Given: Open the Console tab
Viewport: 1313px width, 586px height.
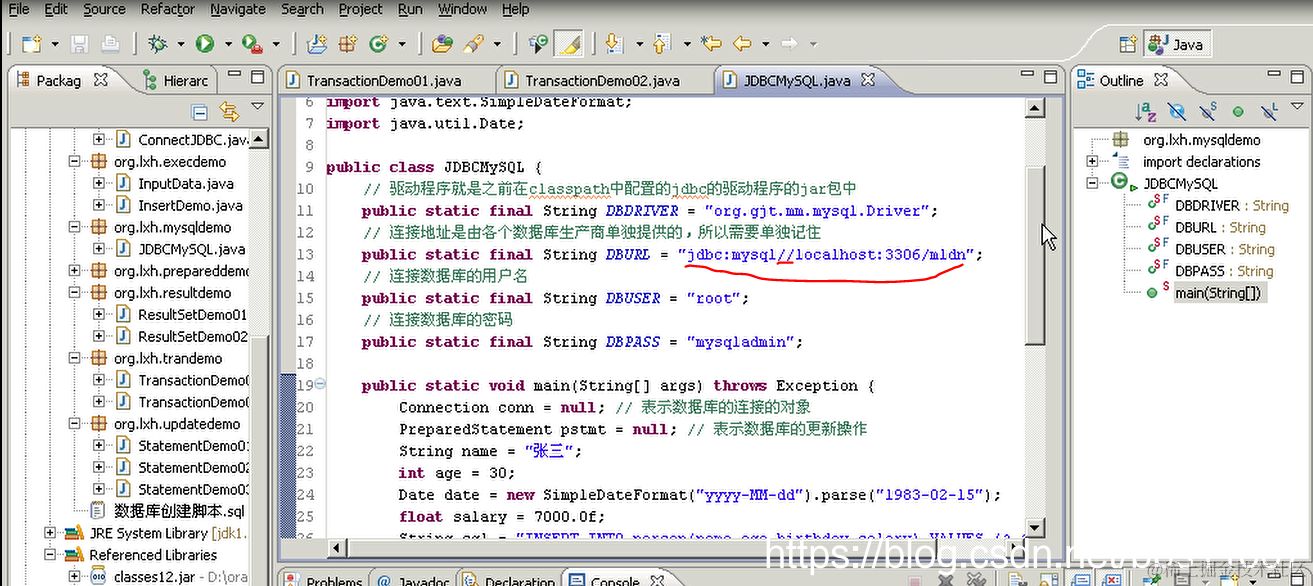Looking at the screenshot, I should pos(614,580).
